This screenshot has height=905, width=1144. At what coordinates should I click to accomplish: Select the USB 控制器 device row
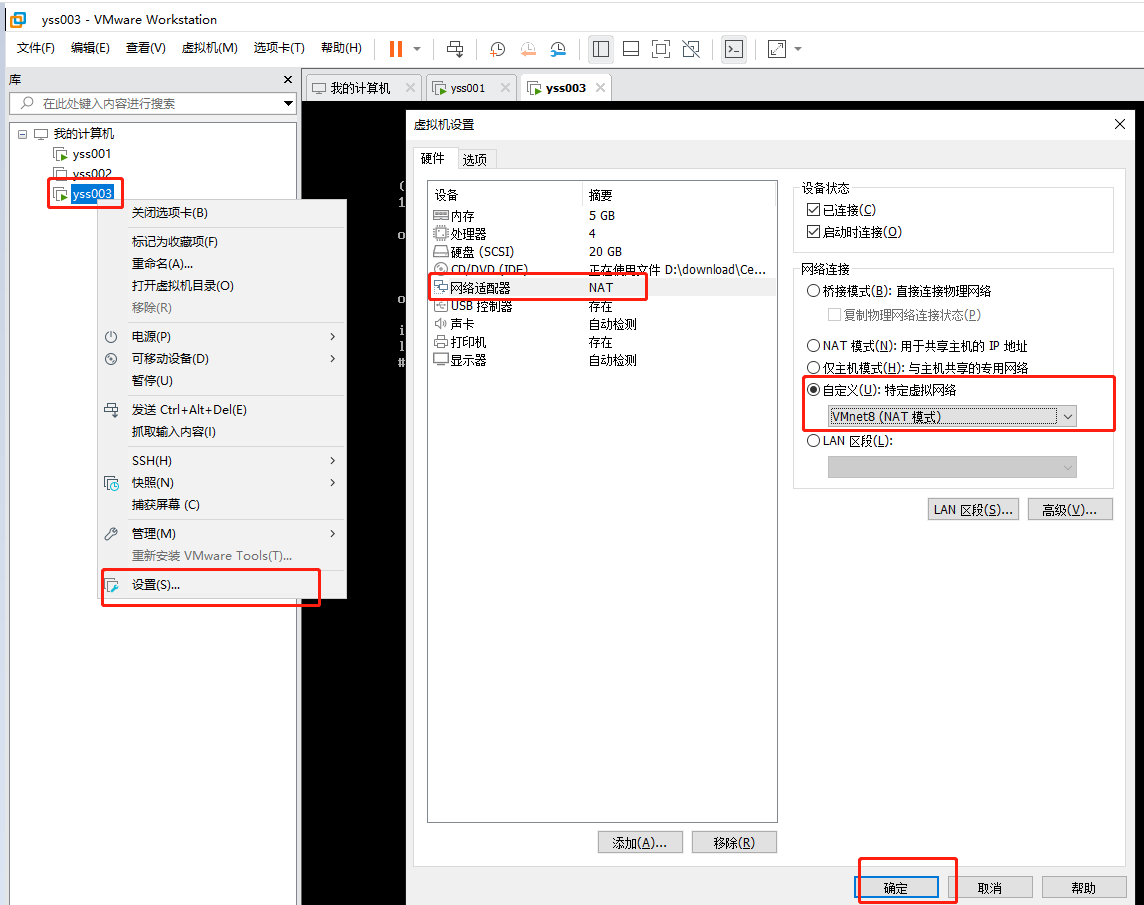[602, 307]
